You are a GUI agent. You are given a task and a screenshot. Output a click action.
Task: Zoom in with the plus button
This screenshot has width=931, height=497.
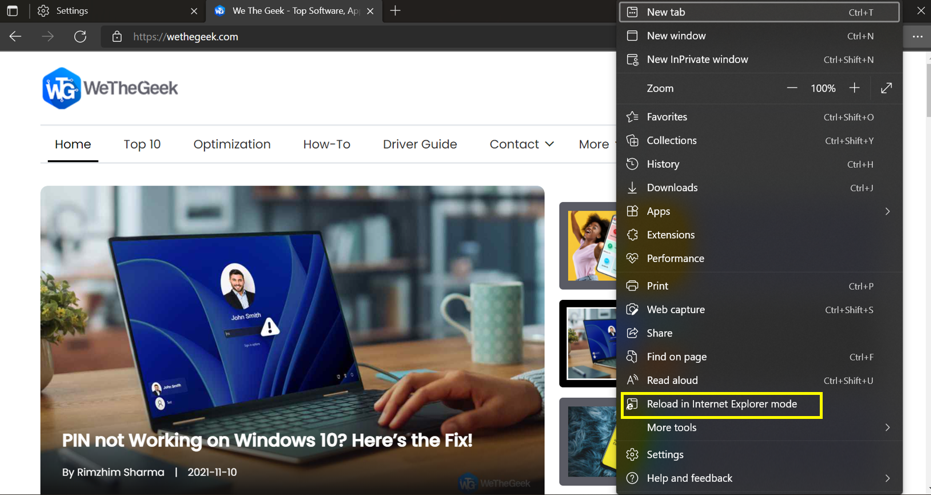pos(854,88)
